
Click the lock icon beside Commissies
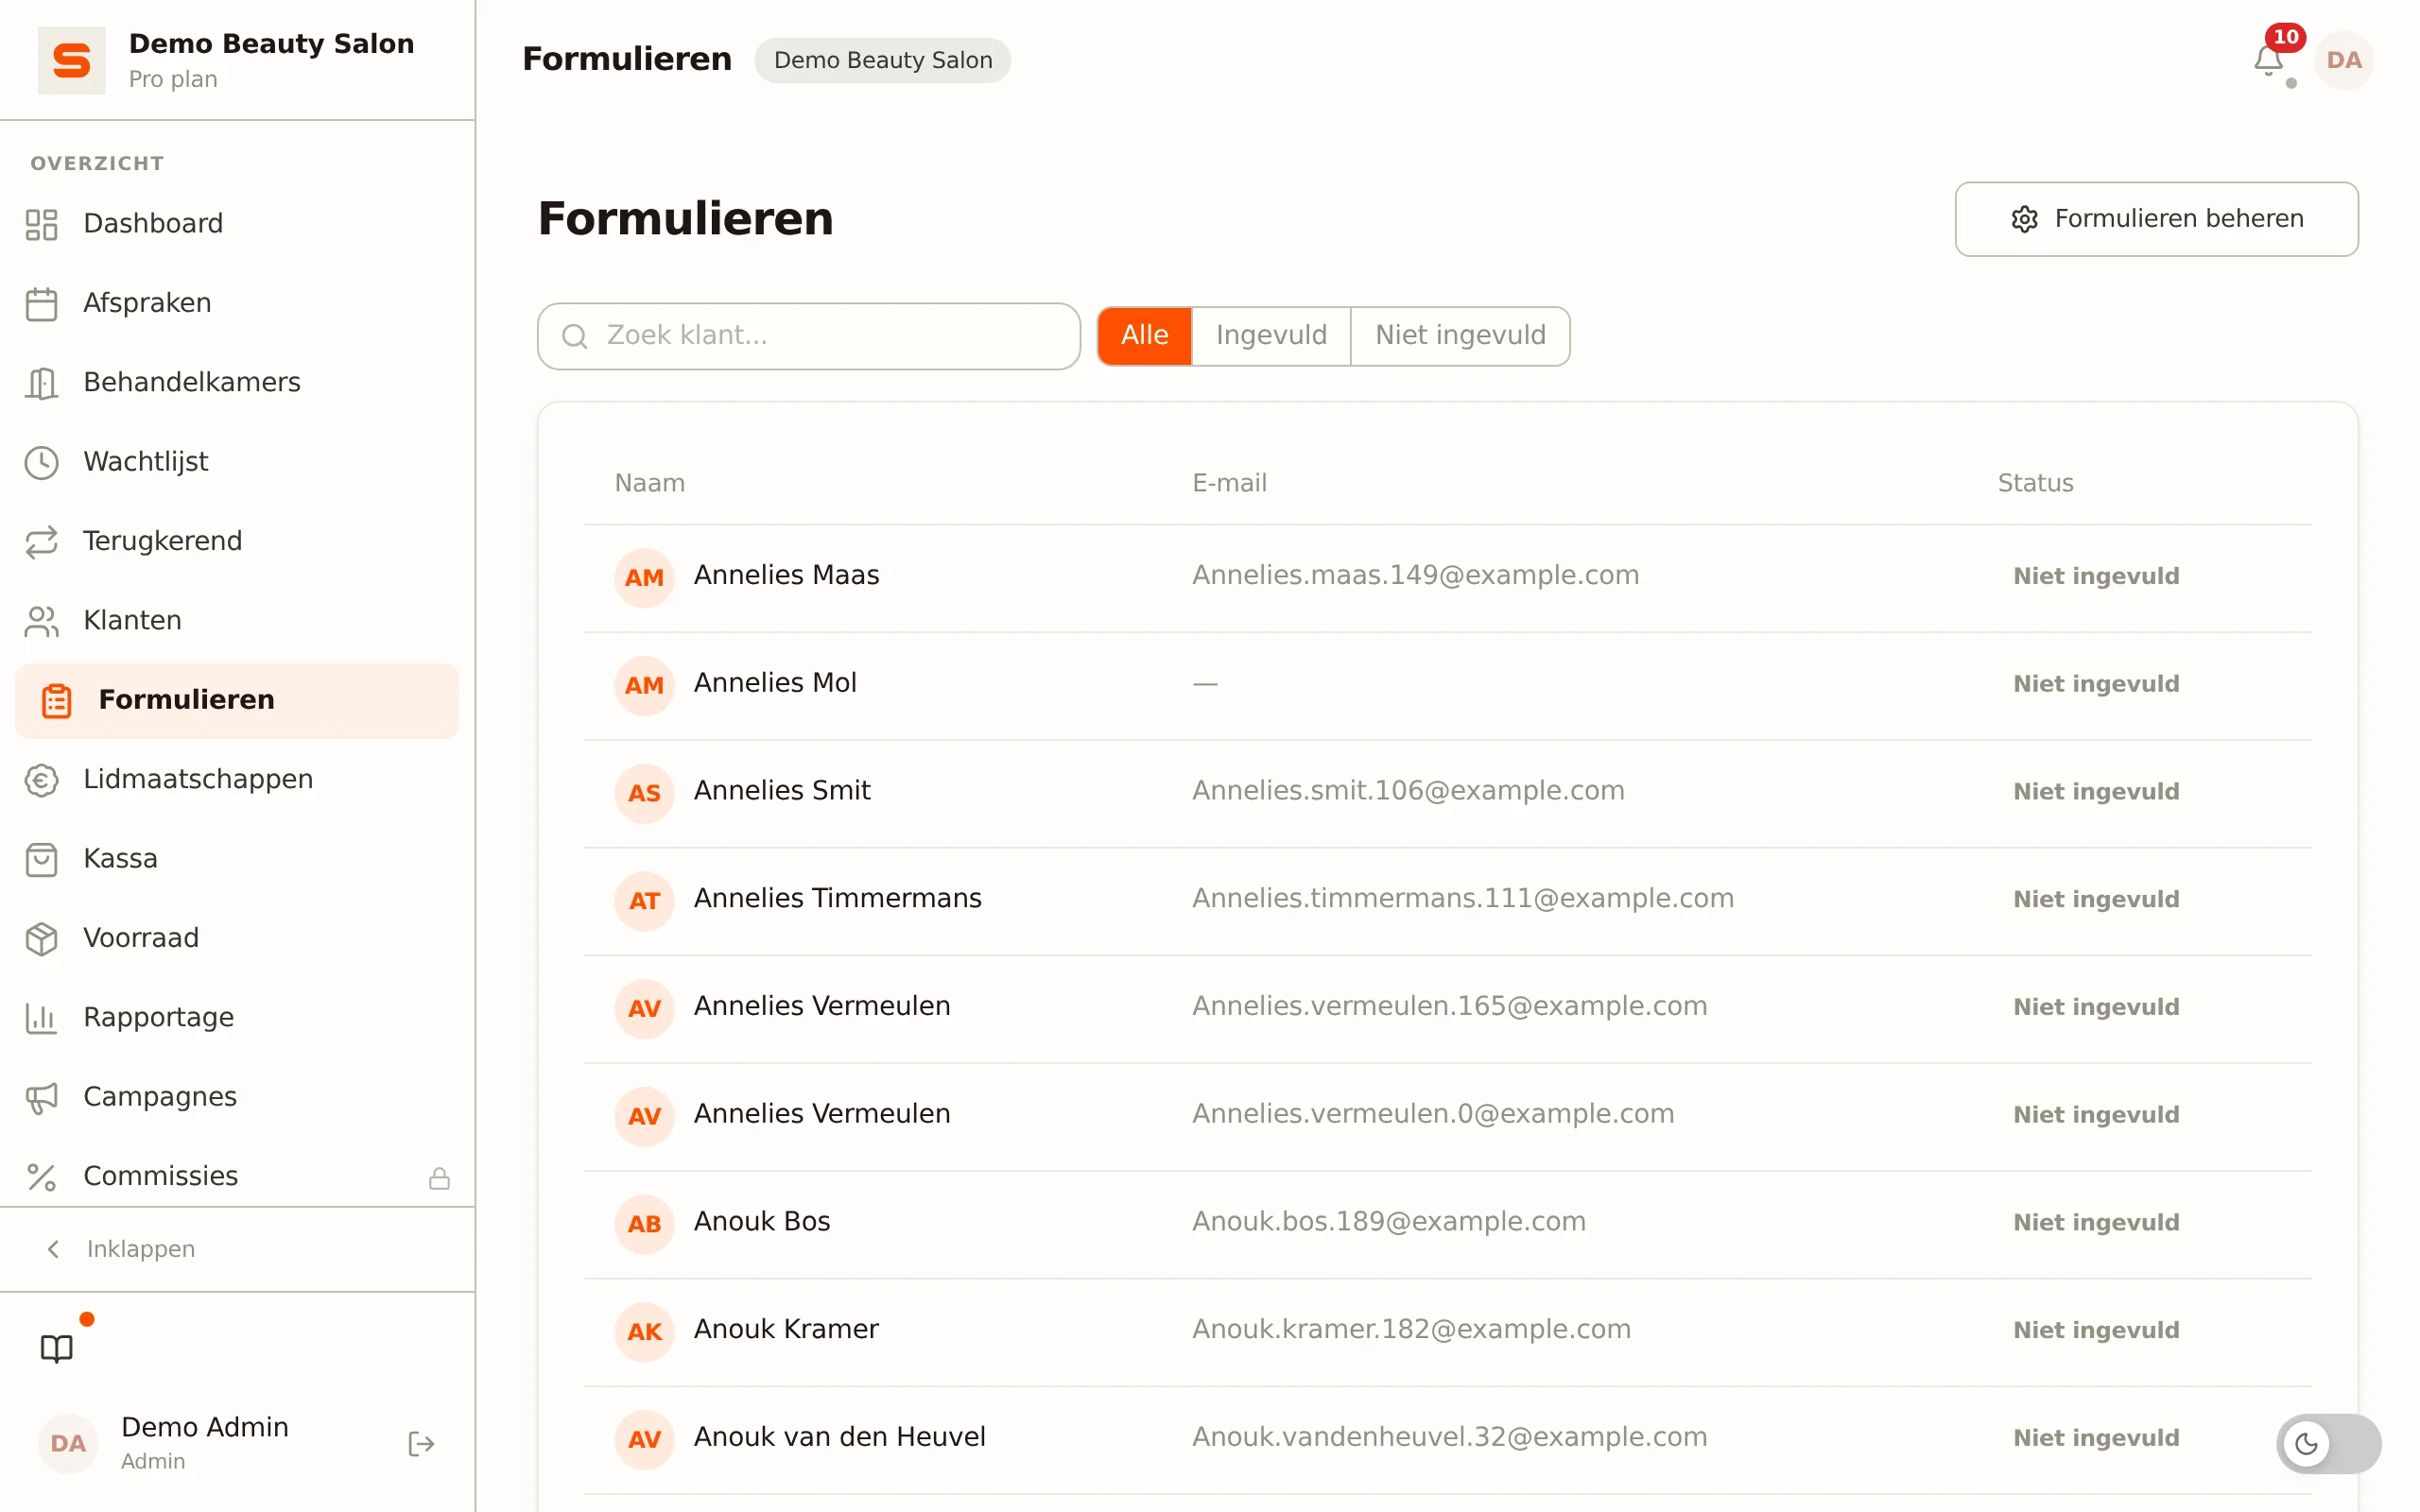point(439,1178)
